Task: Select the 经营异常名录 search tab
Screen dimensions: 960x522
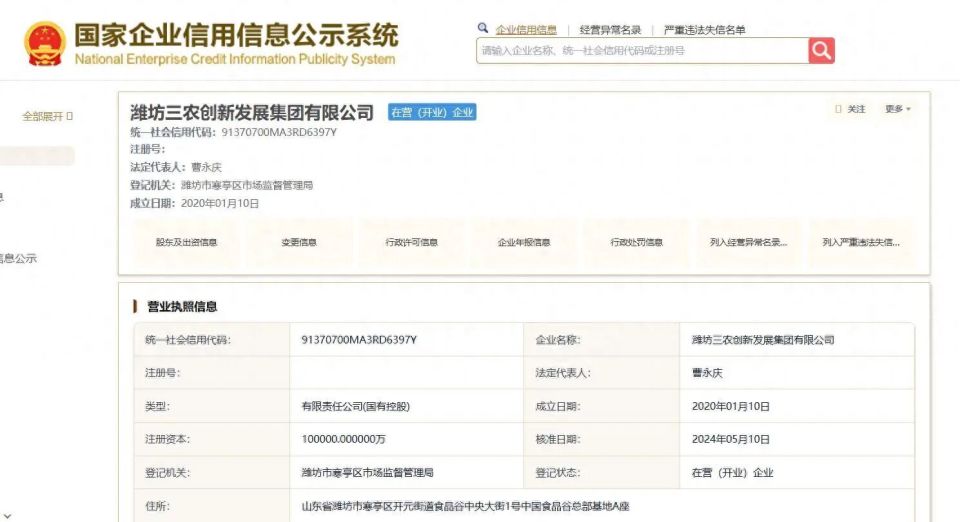Action: [610, 29]
